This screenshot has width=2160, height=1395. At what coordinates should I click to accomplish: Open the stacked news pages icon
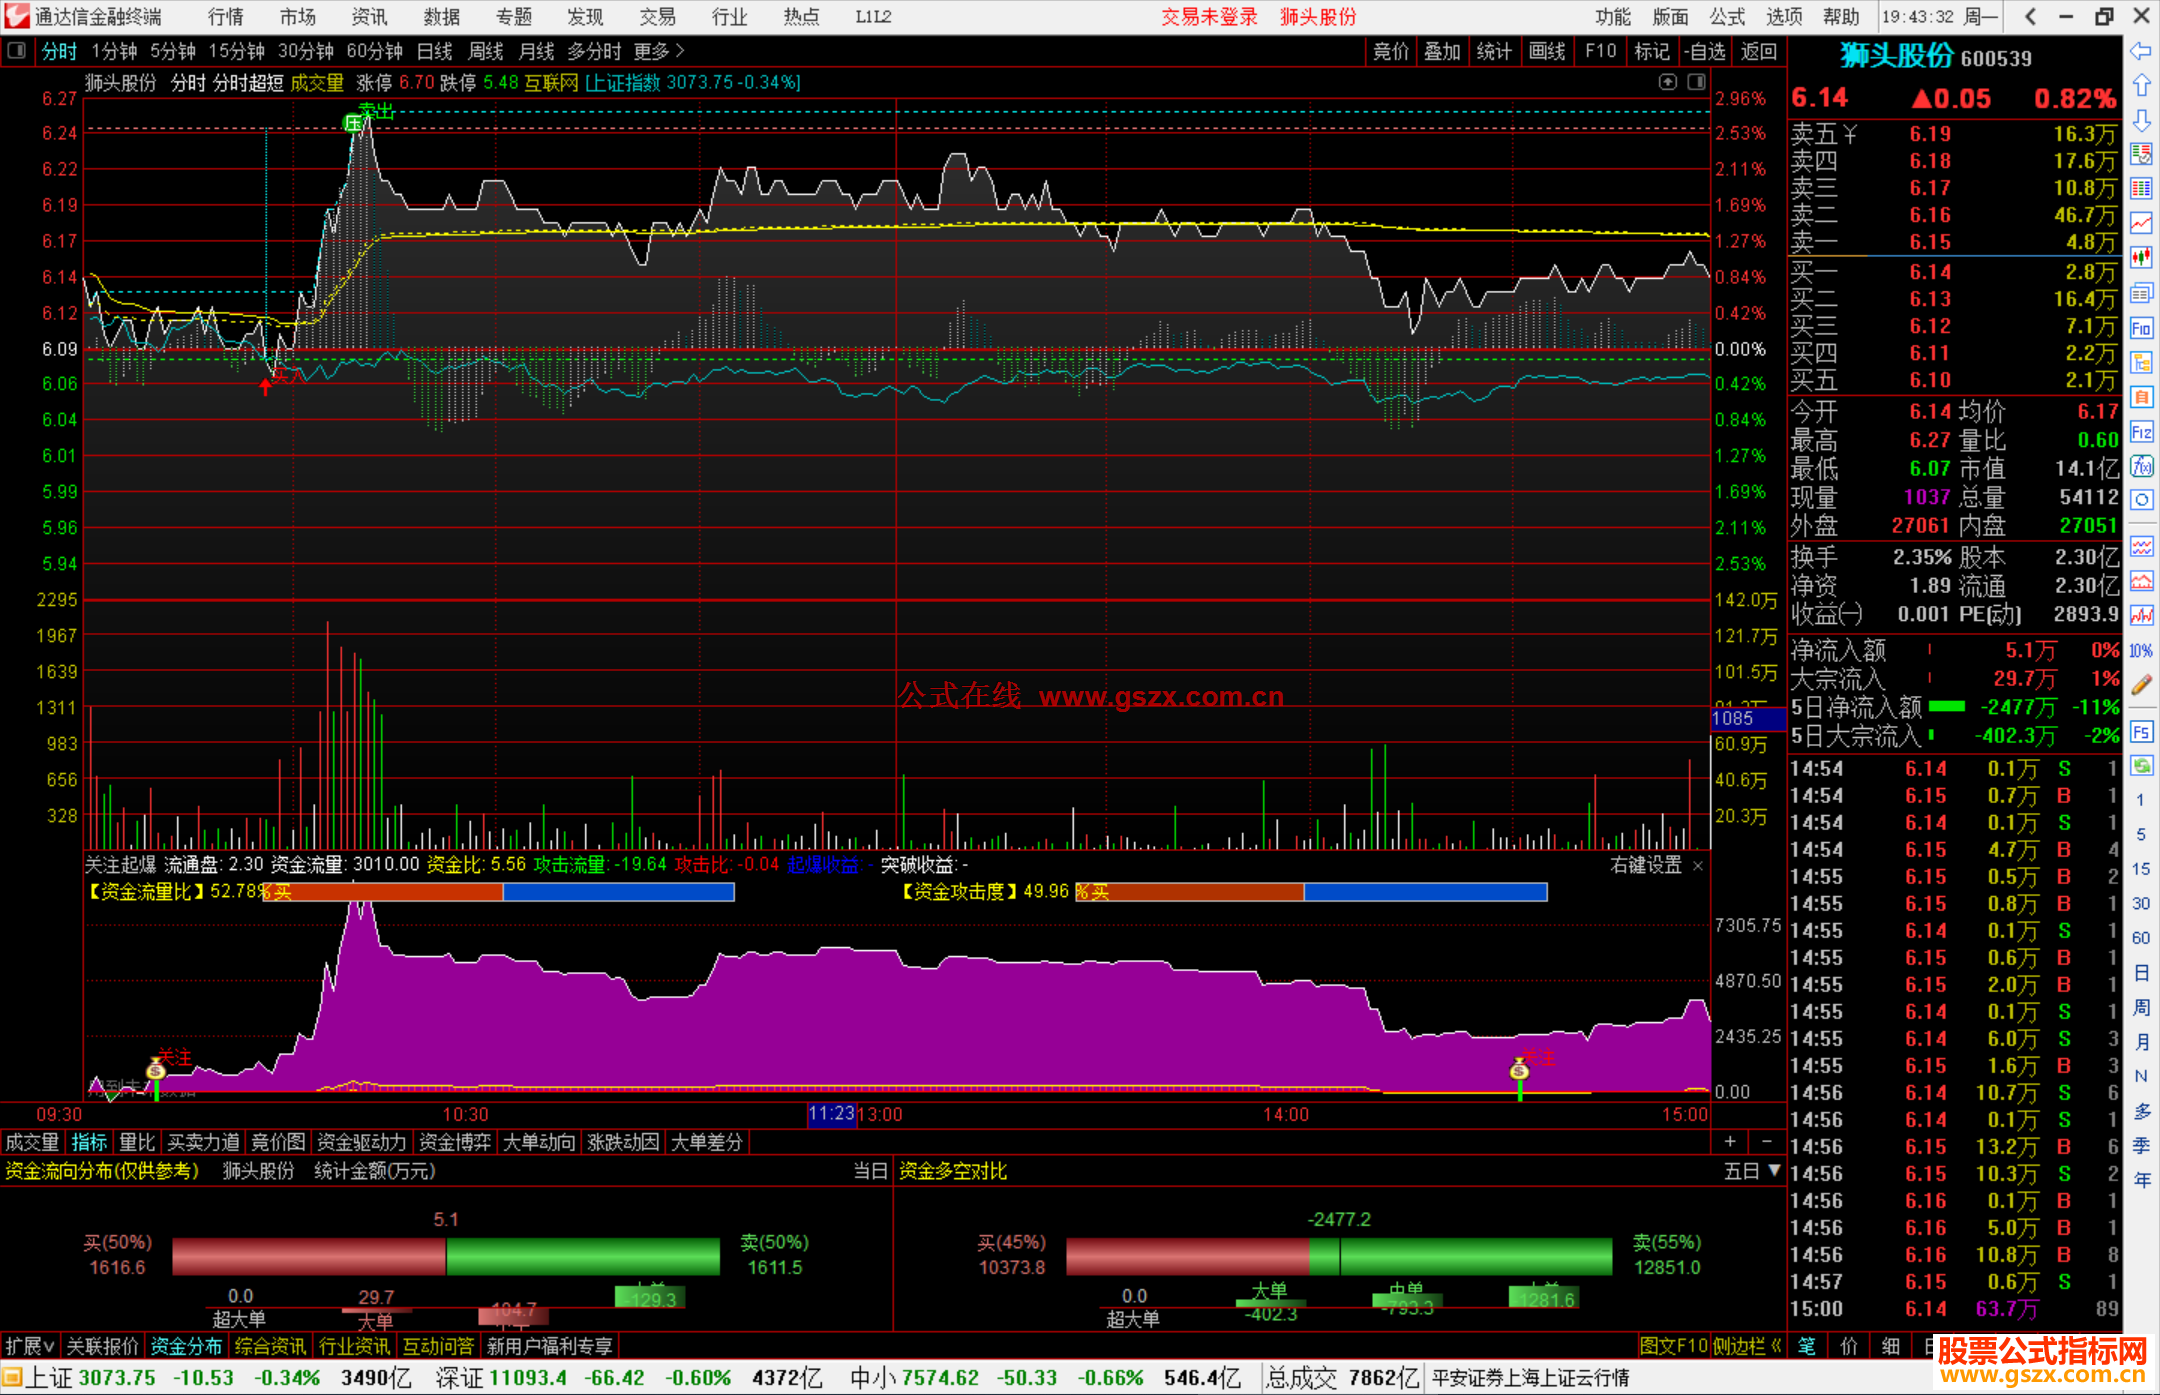[2141, 293]
